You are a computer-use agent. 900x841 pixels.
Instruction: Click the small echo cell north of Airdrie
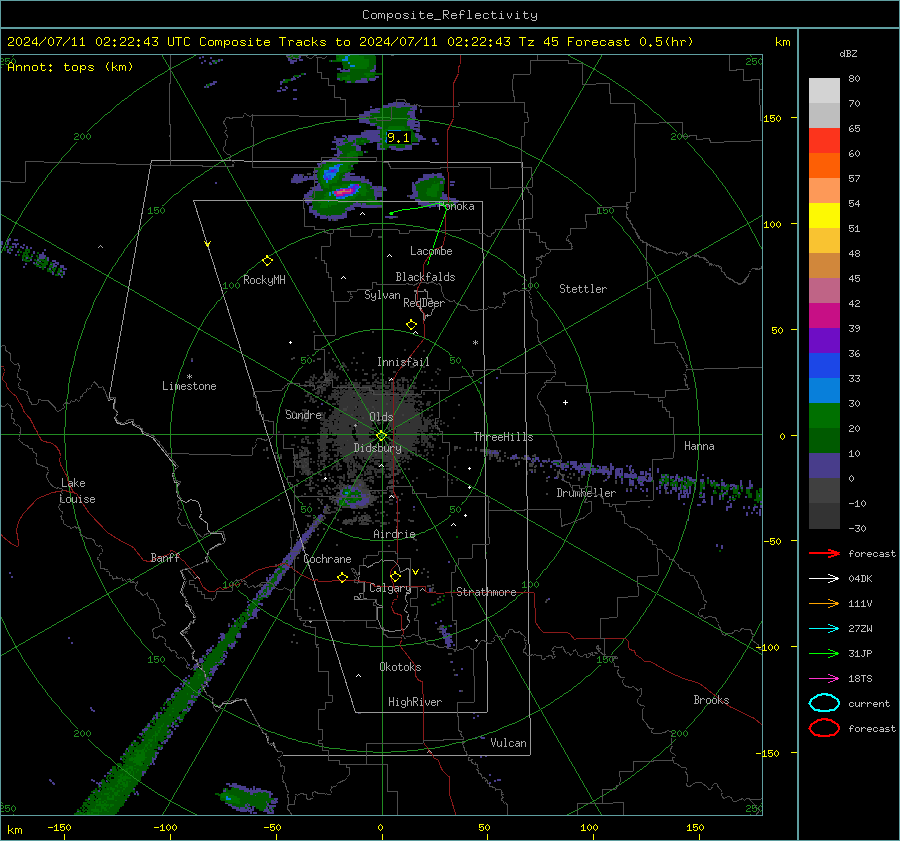point(354,495)
